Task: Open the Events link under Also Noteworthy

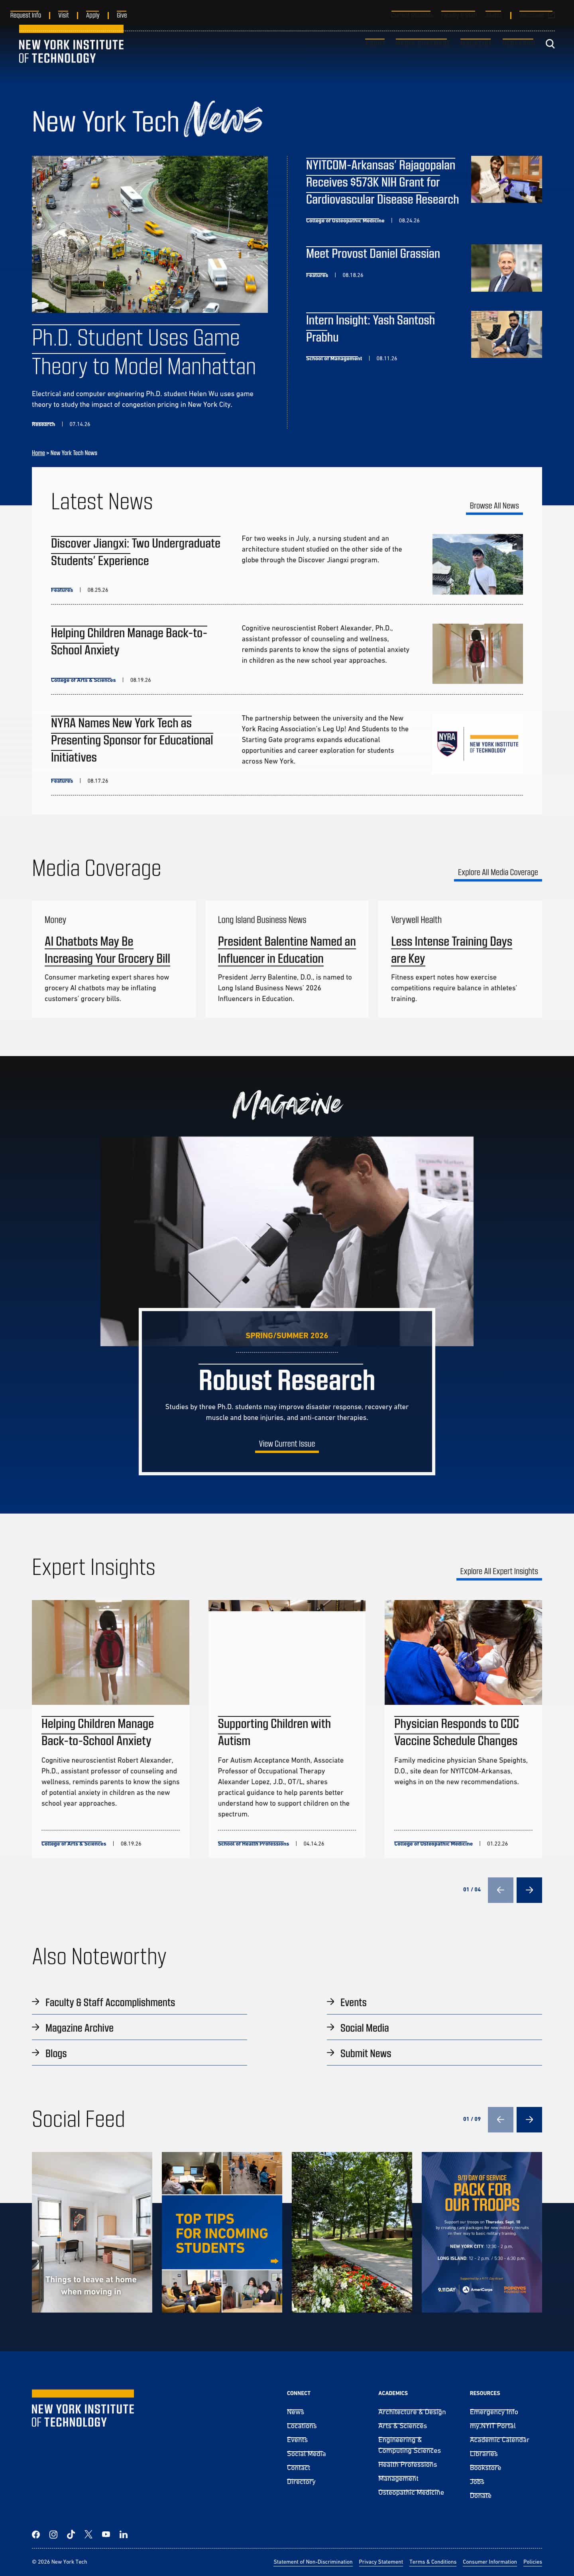Action: point(353,2002)
